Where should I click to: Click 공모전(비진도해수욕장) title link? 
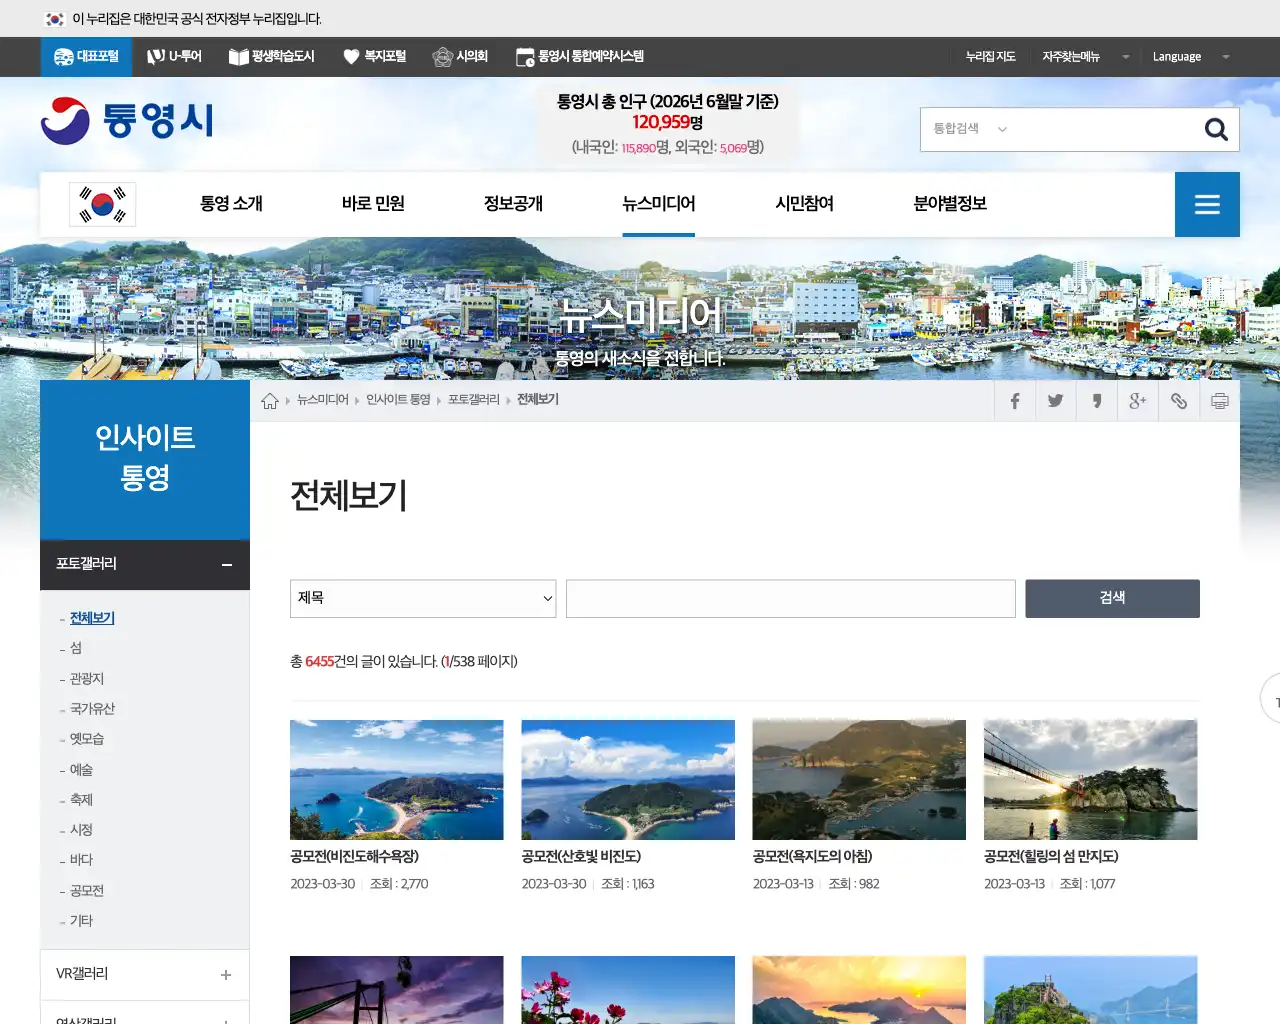(x=354, y=857)
